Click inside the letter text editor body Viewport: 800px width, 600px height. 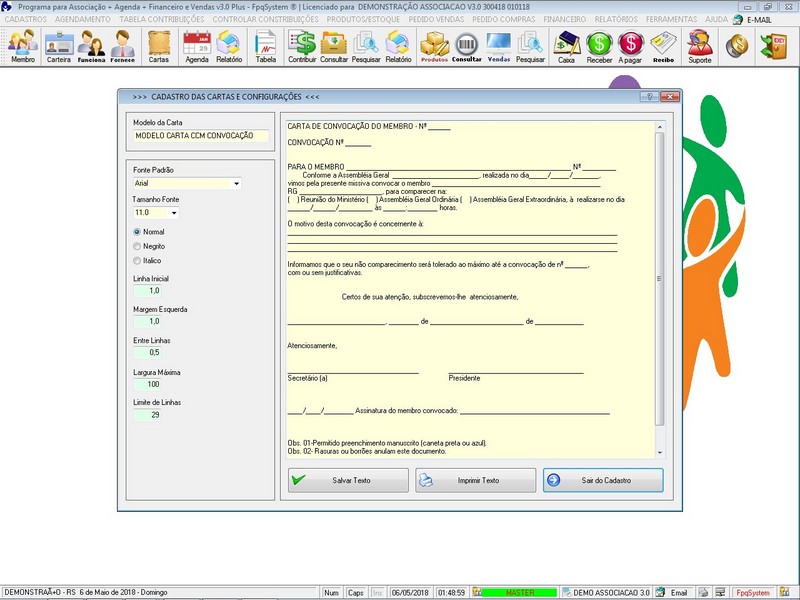469,289
